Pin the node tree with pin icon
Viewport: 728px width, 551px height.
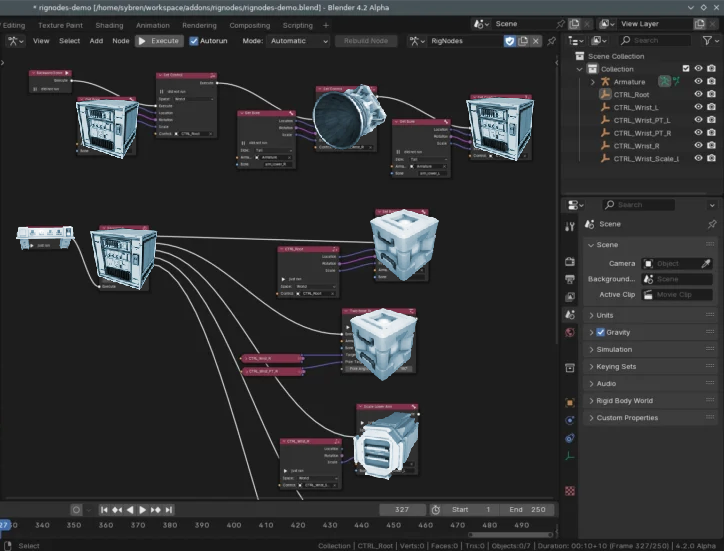(551, 41)
